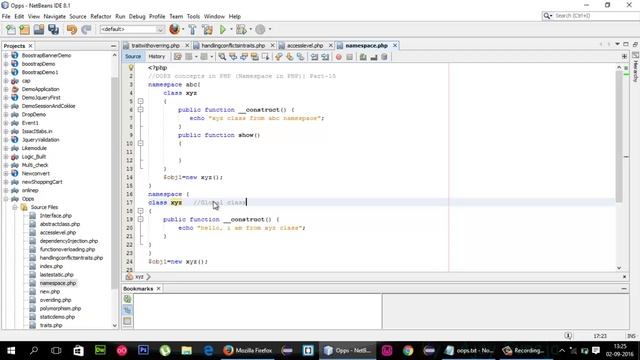
Task: Click the Redo arrow icon
Action: [x=86, y=29]
